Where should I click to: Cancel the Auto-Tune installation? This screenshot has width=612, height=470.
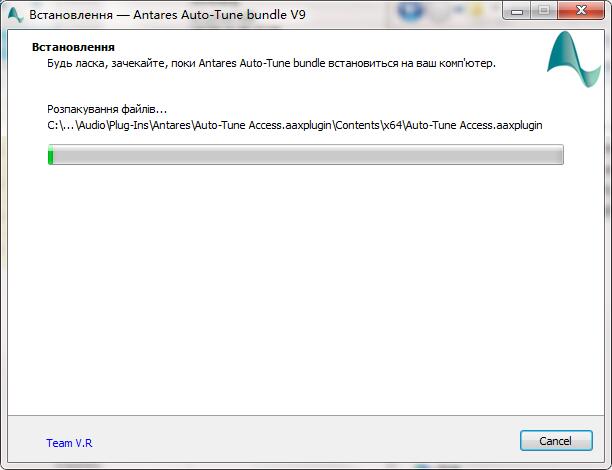pos(556,441)
